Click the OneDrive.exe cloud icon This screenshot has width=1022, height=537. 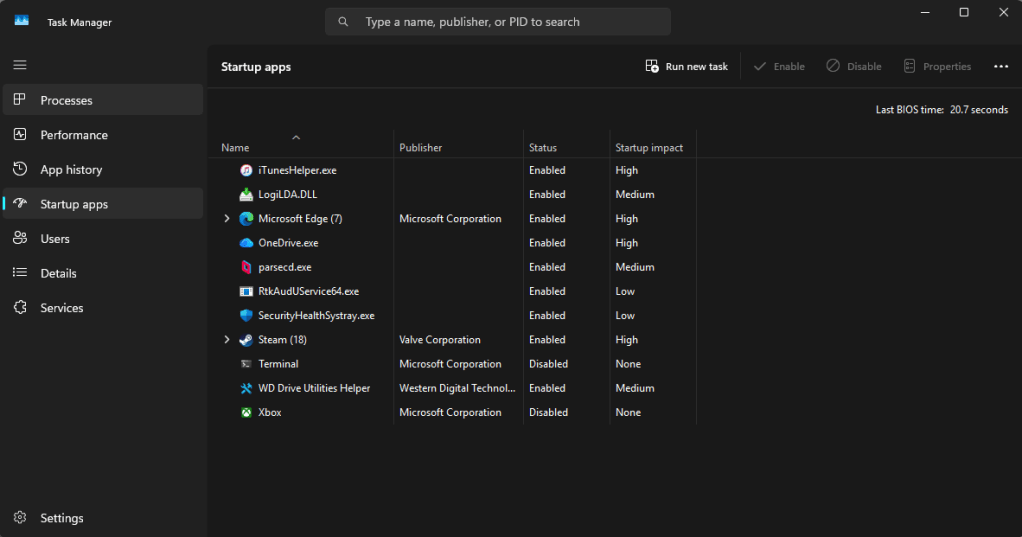pos(246,242)
